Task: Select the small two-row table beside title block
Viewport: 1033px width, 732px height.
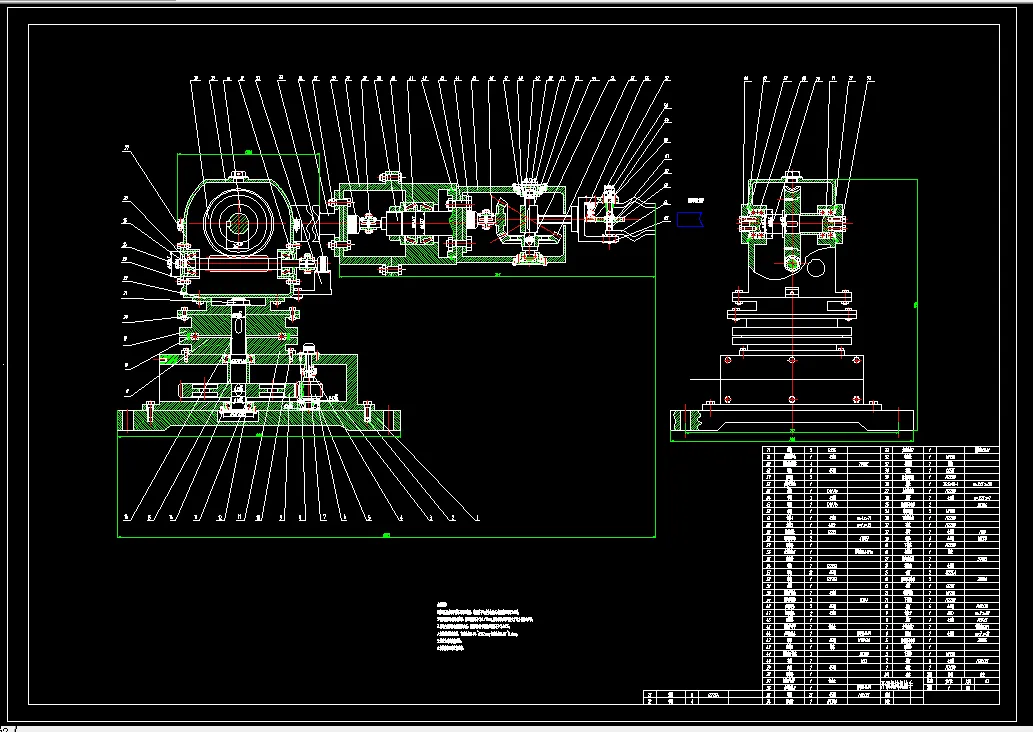Action: click(702, 697)
